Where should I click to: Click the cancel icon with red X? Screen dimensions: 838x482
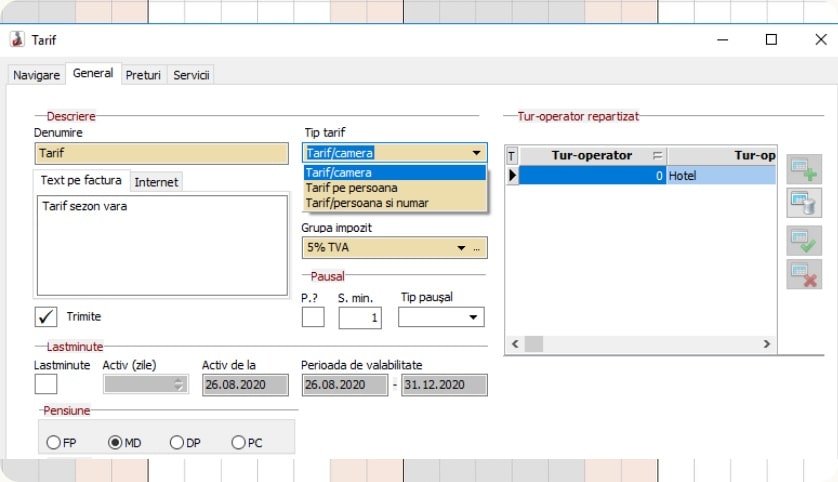tap(804, 275)
